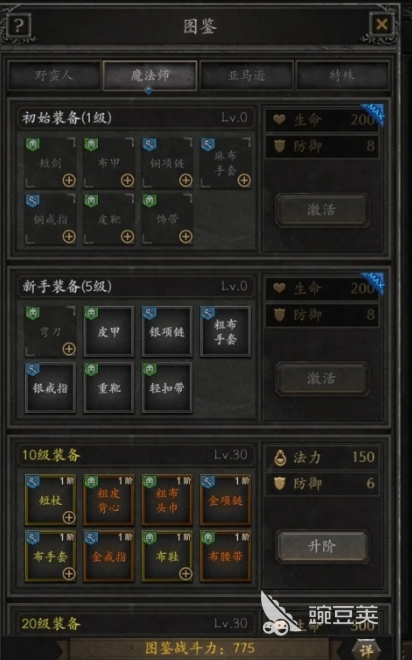Click 激活 button for 新手装备

[322, 378]
